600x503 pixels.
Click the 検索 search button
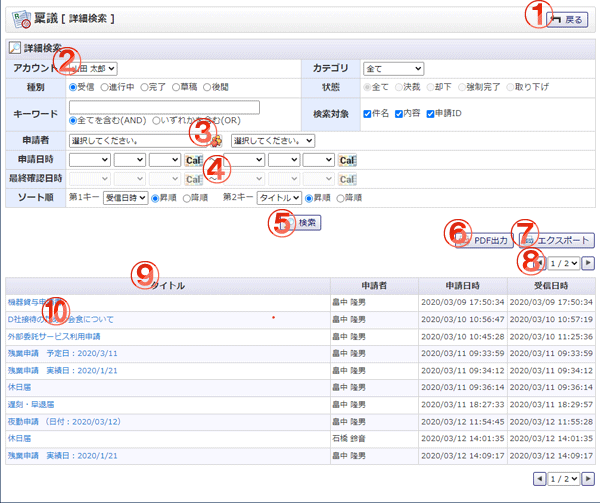tap(302, 223)
